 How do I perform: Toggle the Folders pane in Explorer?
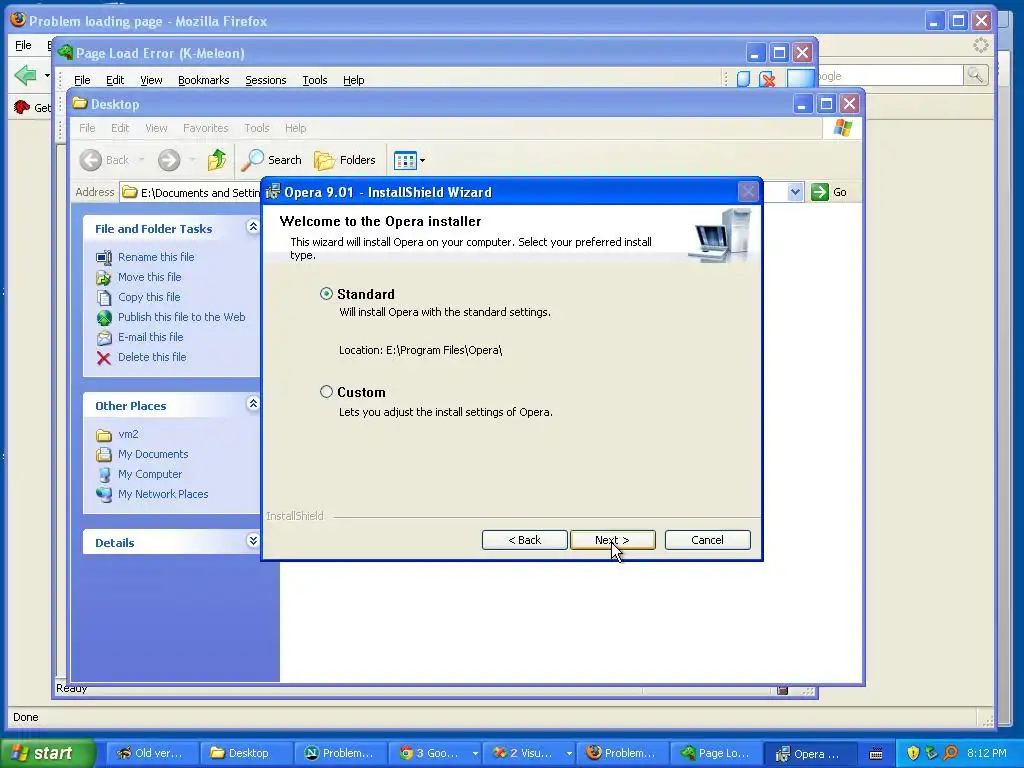pyautogui.click(x=345, y=160)
